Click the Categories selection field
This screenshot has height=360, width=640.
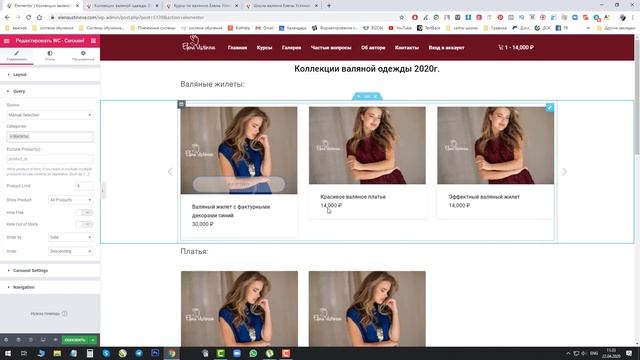[x=50, y=137]
